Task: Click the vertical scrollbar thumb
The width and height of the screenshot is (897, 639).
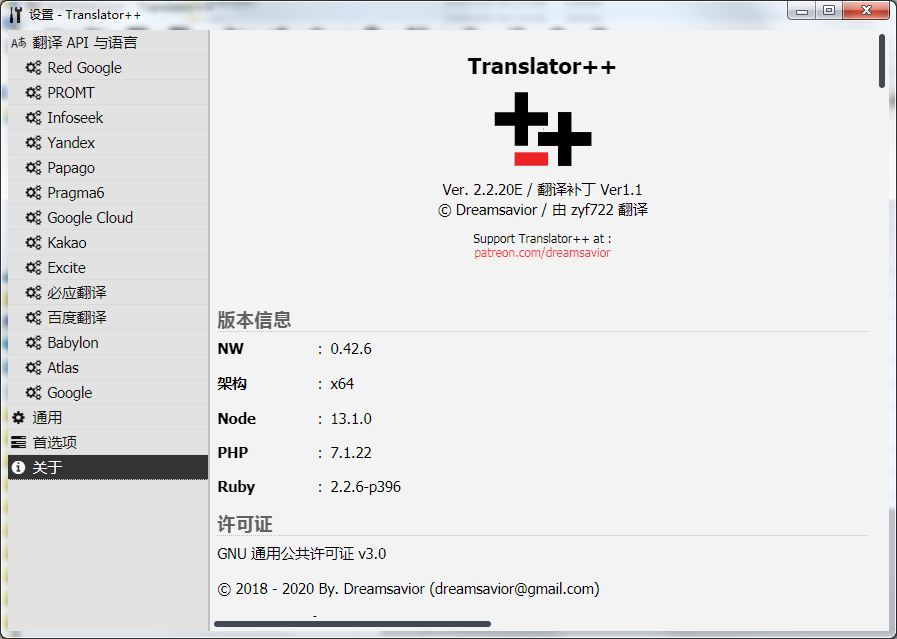Action: (x=882, y=61)
